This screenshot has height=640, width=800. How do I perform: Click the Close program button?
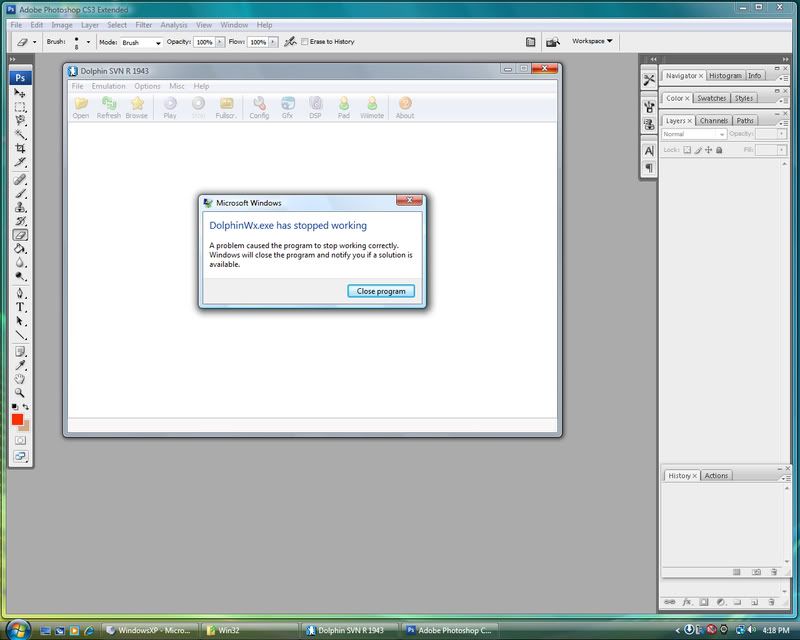pyautogui.click(x=381, y=291)
